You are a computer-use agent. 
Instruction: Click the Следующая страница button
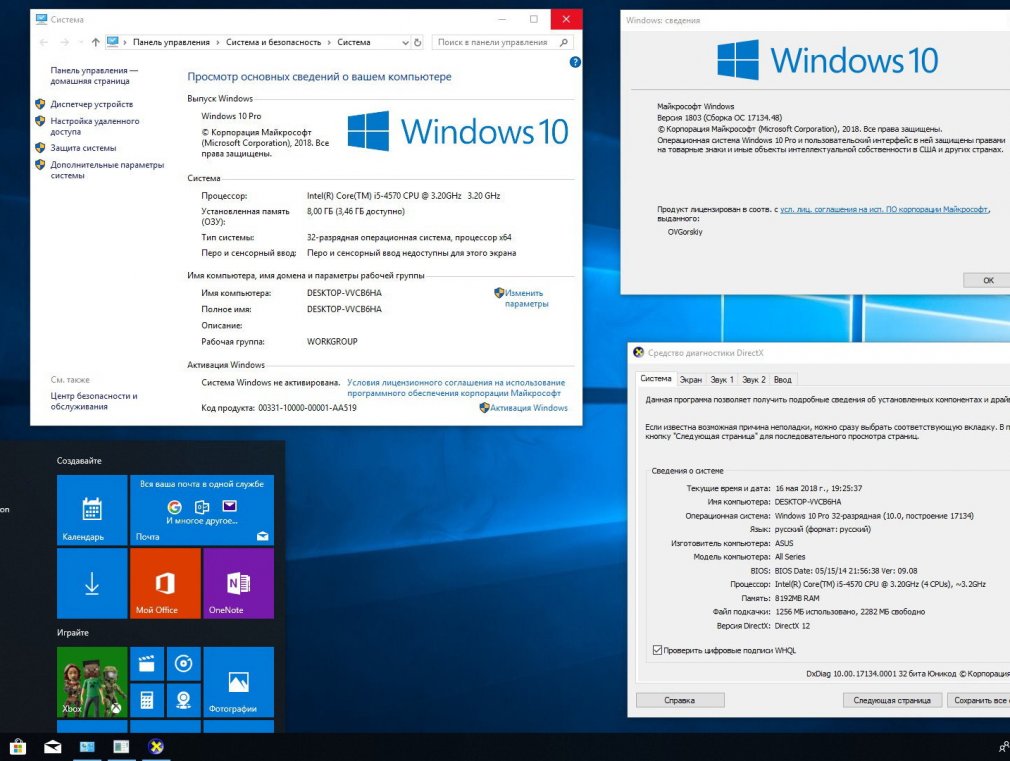(x=892, y=700)
